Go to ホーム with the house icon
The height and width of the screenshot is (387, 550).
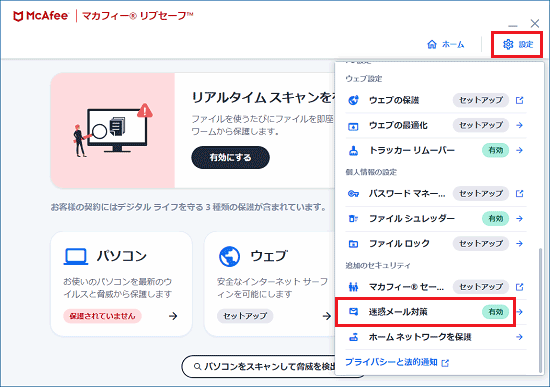point(445,45)
